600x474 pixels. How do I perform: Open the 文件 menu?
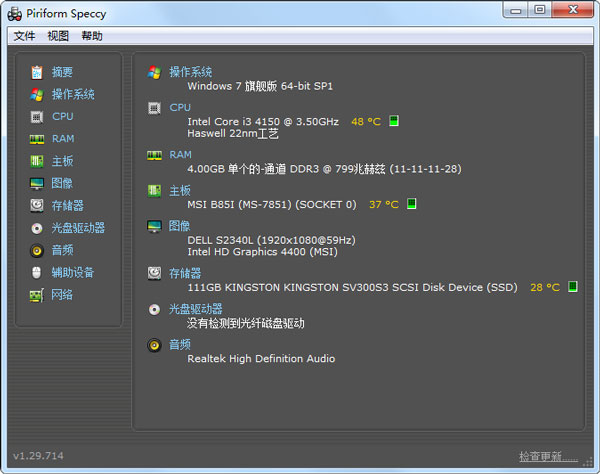[24, 36]
